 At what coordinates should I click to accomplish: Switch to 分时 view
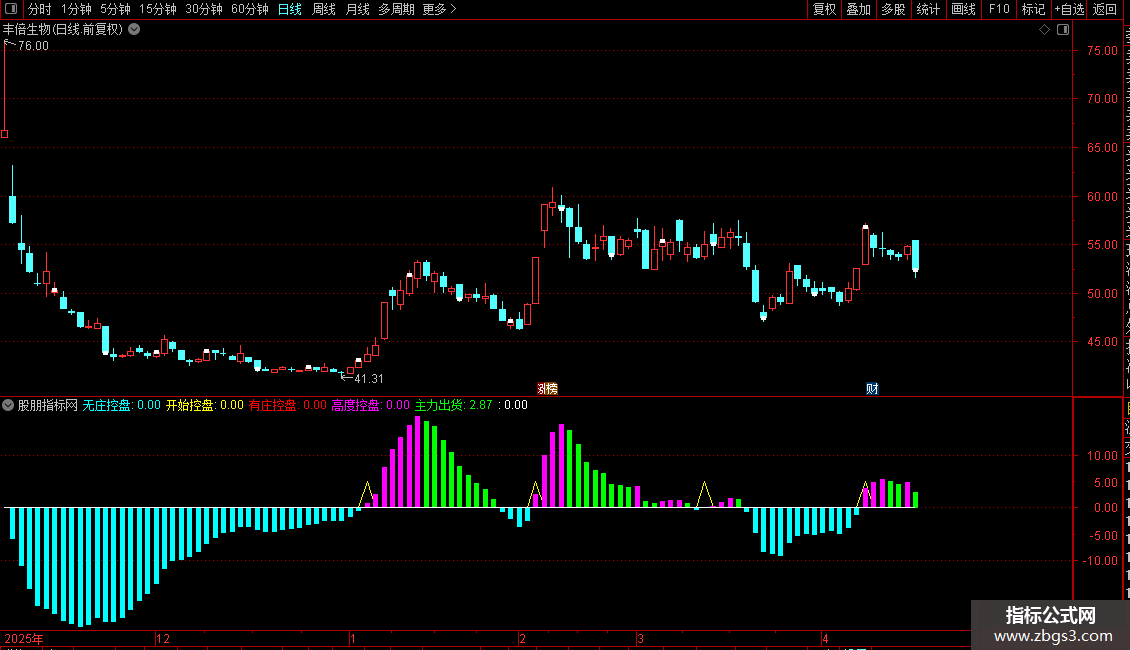click(40, 9)
